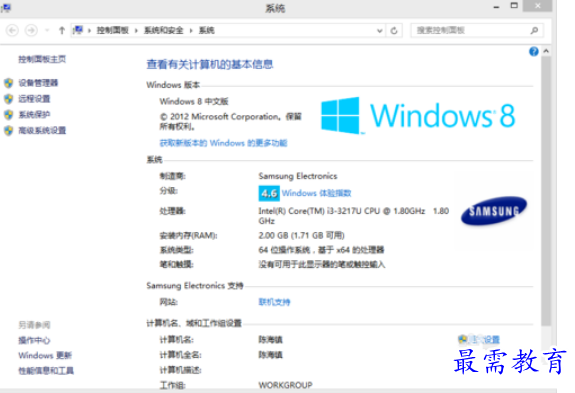Select the Windows 8 中文版 edition text
575x393 pixels.
click(x=194, y=102)
